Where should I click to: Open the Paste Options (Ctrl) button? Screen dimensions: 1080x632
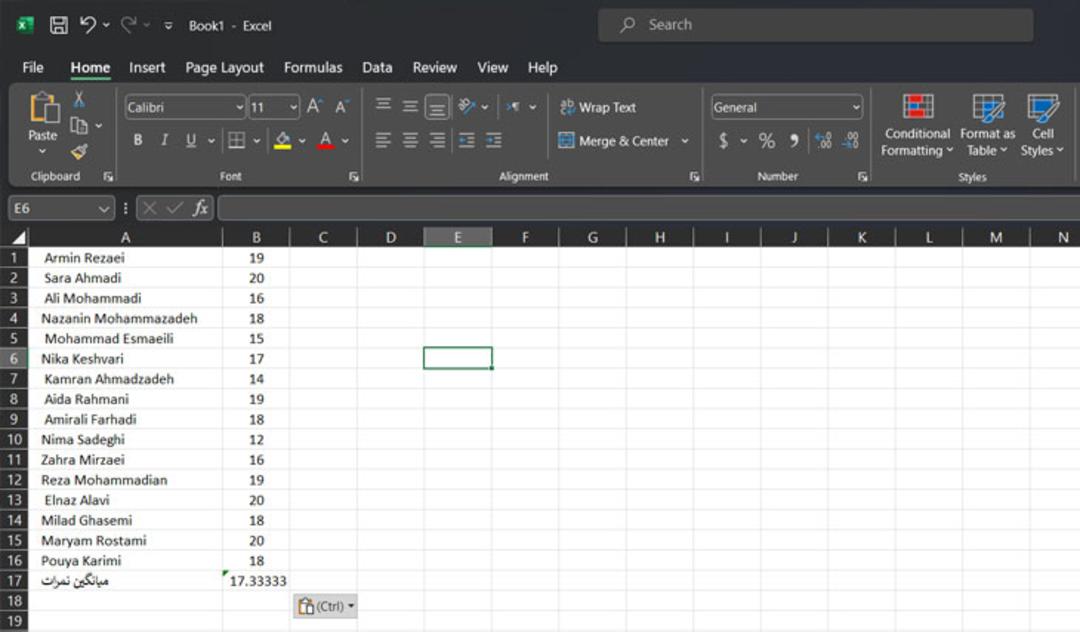[x=325, y=606]
